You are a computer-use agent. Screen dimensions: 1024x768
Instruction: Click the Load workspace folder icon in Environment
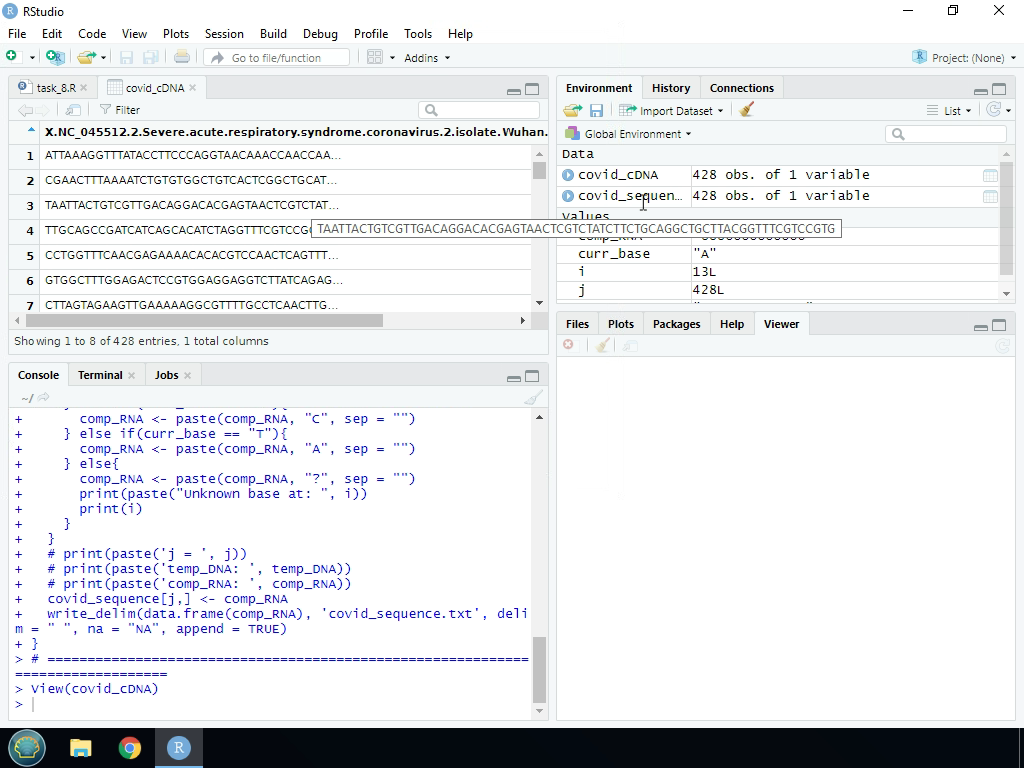572,110
